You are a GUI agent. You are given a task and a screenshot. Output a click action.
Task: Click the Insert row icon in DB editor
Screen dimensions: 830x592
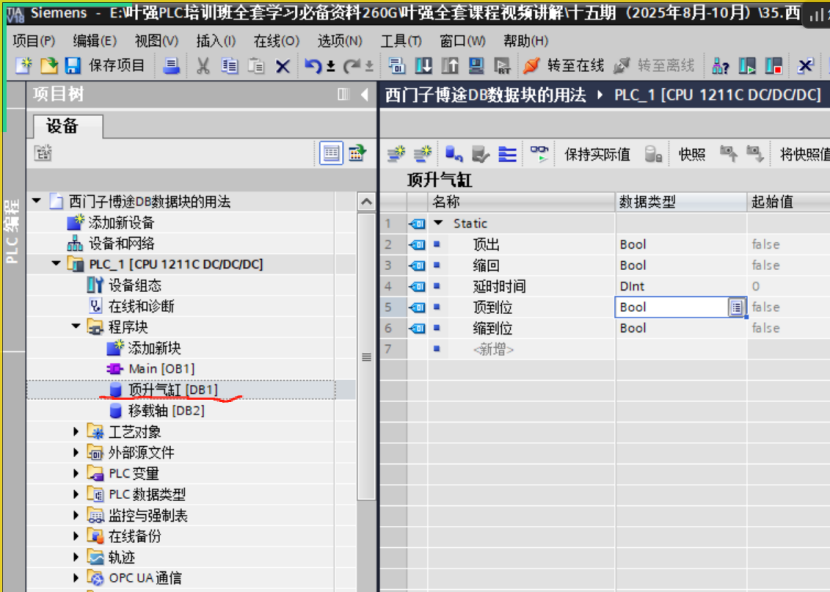tap(396, 154)
